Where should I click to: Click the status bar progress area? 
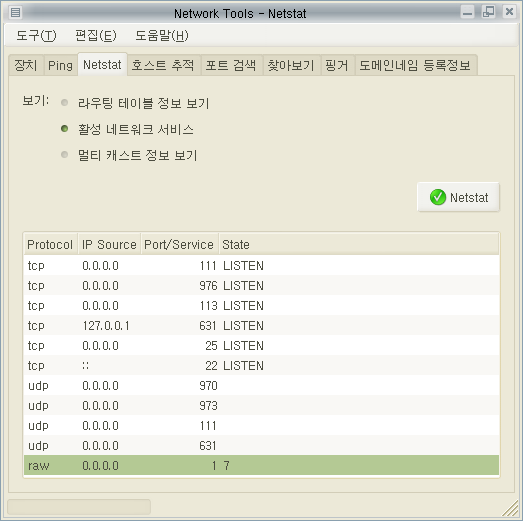79,507
